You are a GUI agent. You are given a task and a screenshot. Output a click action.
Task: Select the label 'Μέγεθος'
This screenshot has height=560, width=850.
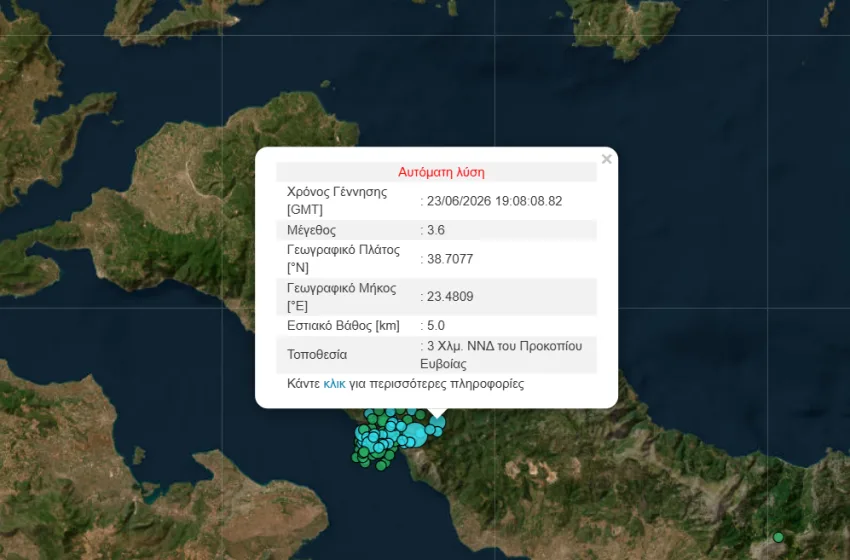311,230
